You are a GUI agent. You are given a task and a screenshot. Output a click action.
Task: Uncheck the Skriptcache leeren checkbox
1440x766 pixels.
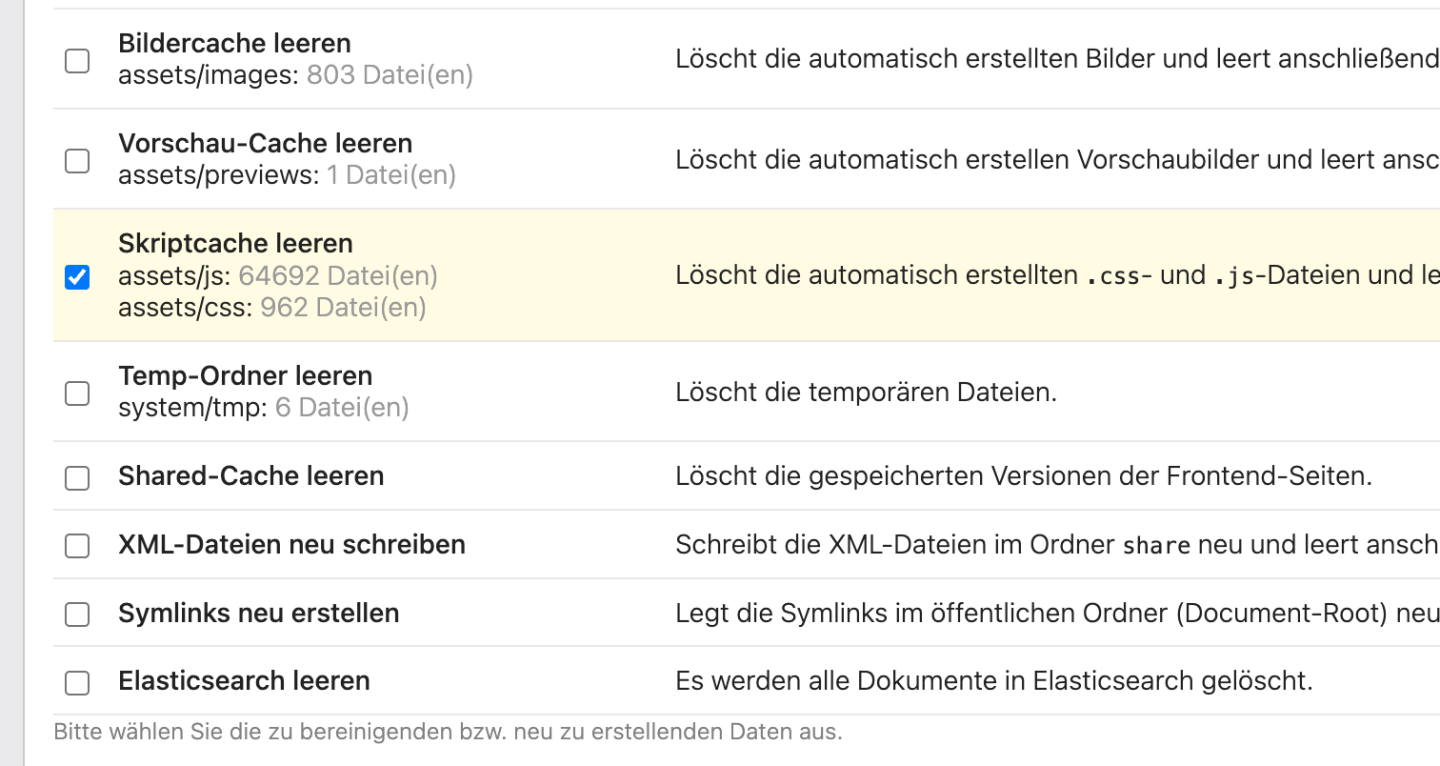point(77,277)
